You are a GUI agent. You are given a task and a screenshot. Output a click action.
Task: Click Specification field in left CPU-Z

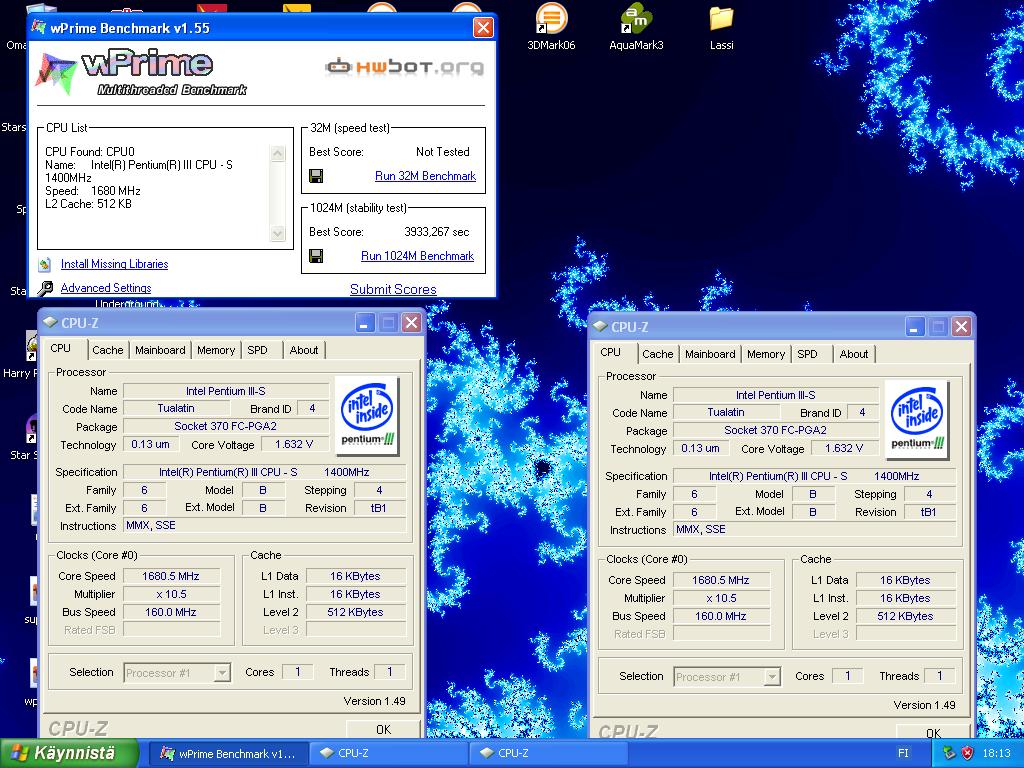[x=264, y=472]
